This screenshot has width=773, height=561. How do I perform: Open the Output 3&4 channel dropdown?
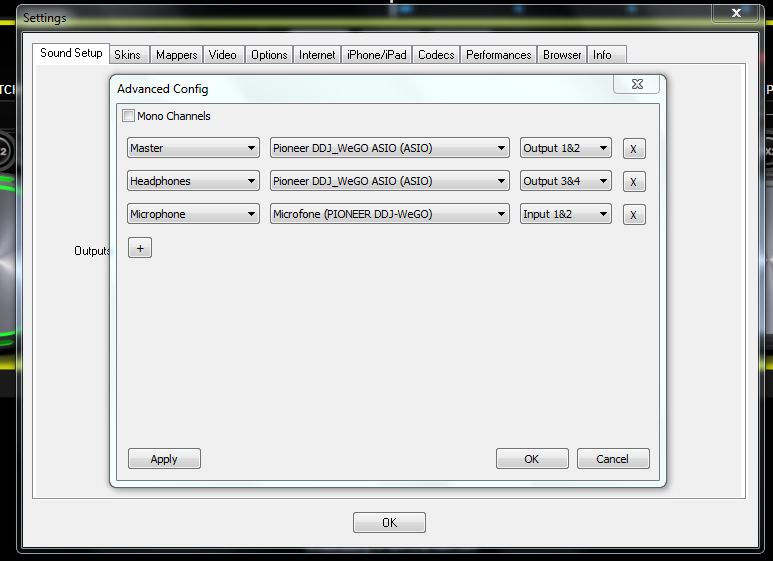click(x=565, y=181)
